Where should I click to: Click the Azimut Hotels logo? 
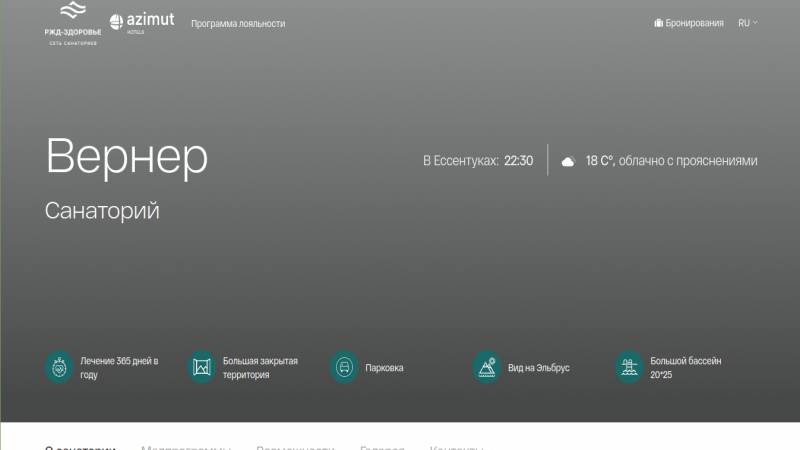click(x=142, y=22)
